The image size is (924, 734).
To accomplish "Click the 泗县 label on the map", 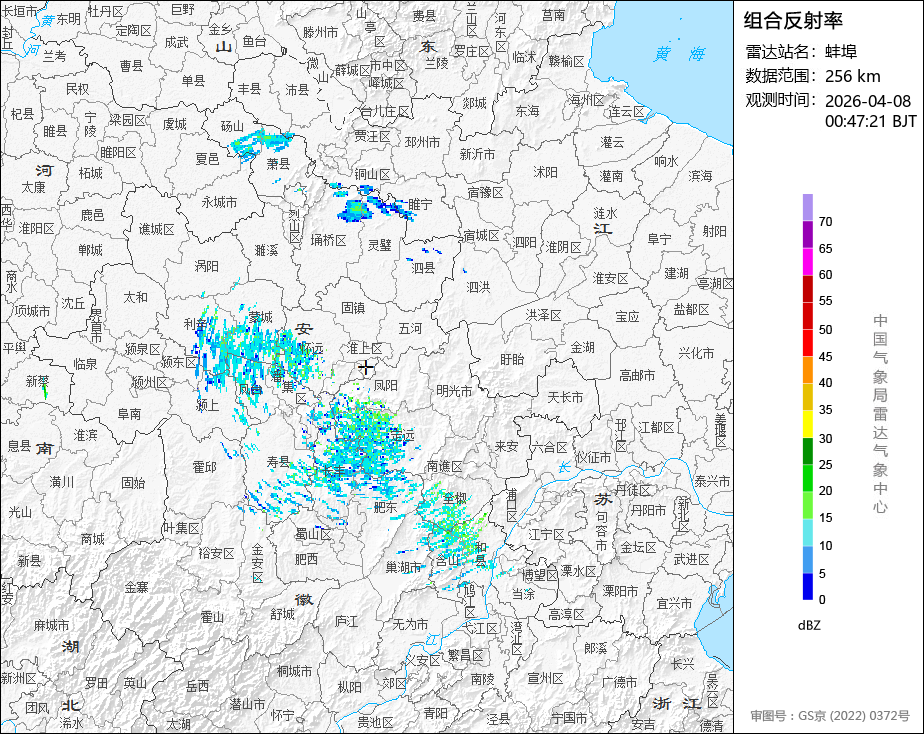I will point(423,268).
